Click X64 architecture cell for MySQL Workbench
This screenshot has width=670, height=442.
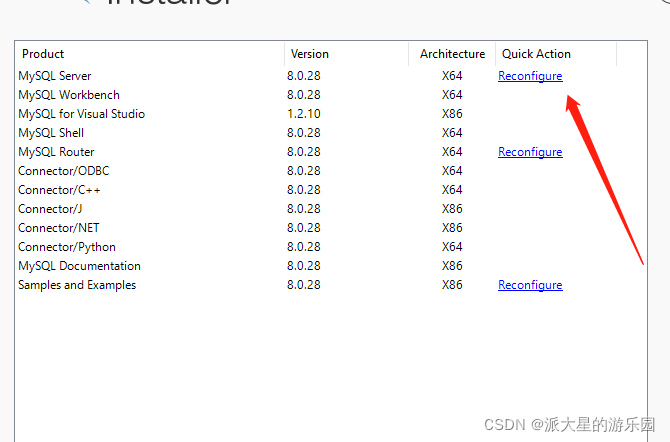click(452, 95)
